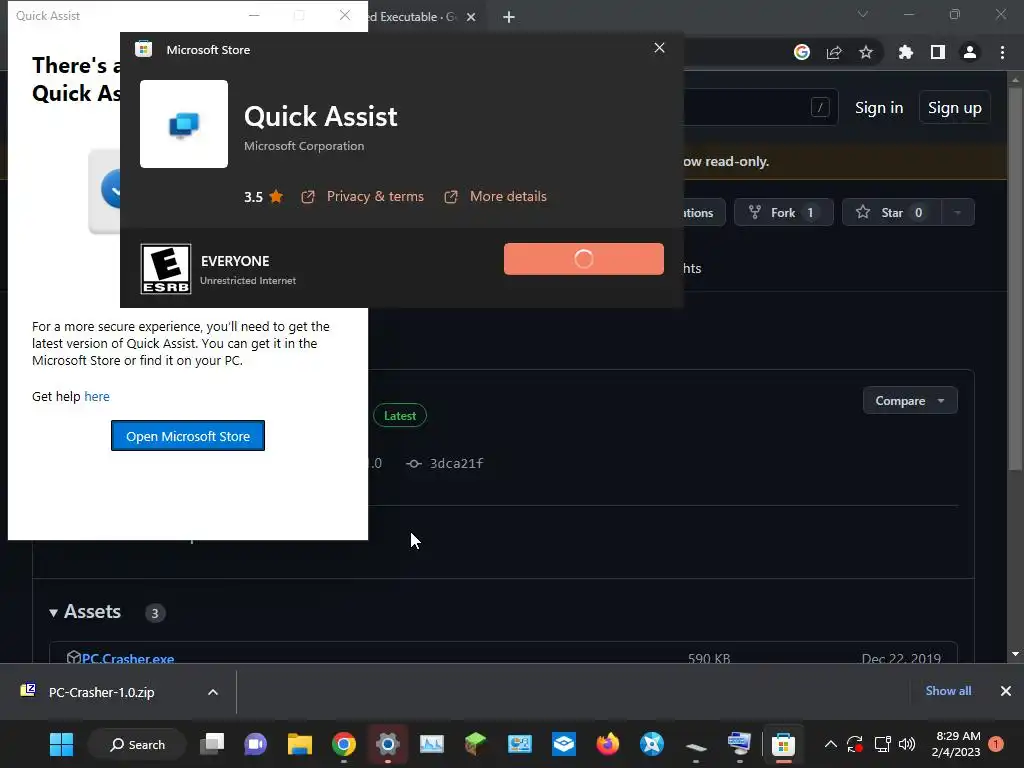Show hidden system tray icons
This screenshot has width=1024, height=768.
coord(831,744)
